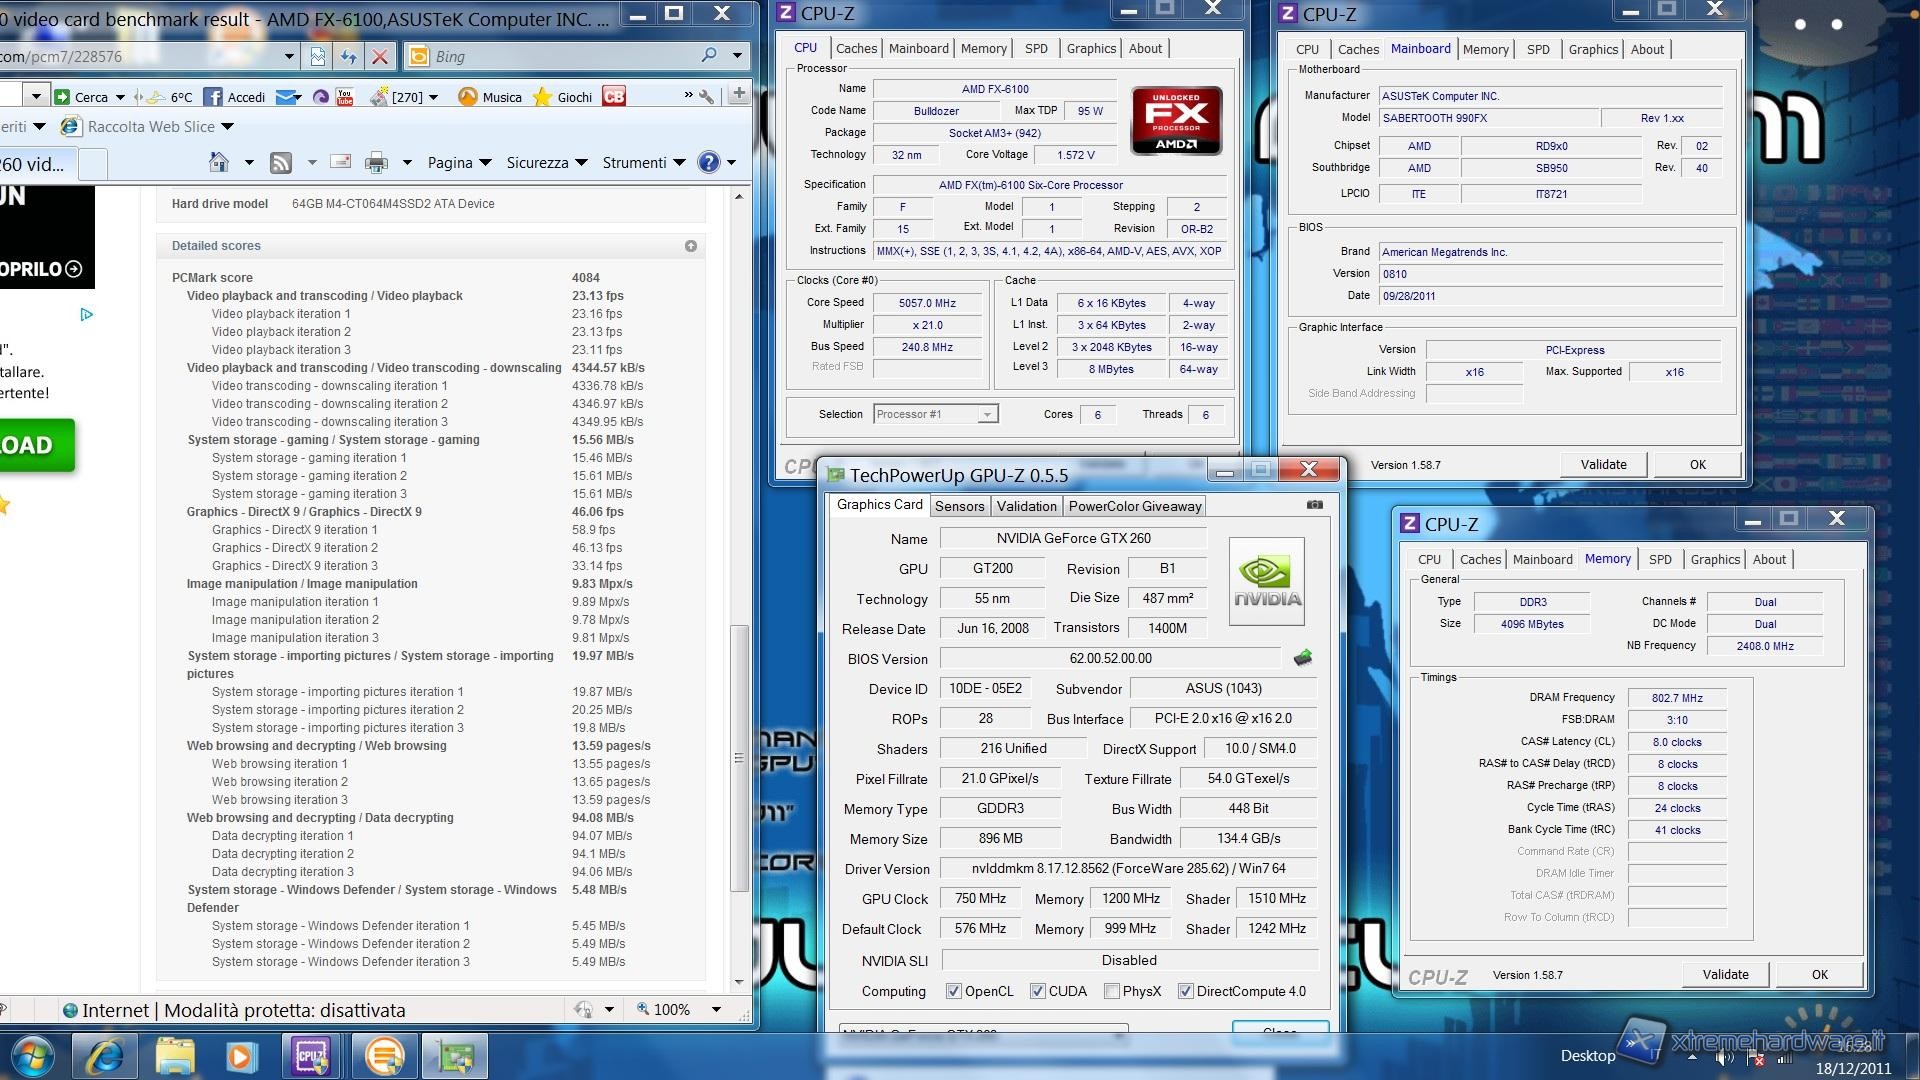Open the Caches tab in first CPU-Z
This screenshot has width=1920, height=1080.
tap(856, 48)
